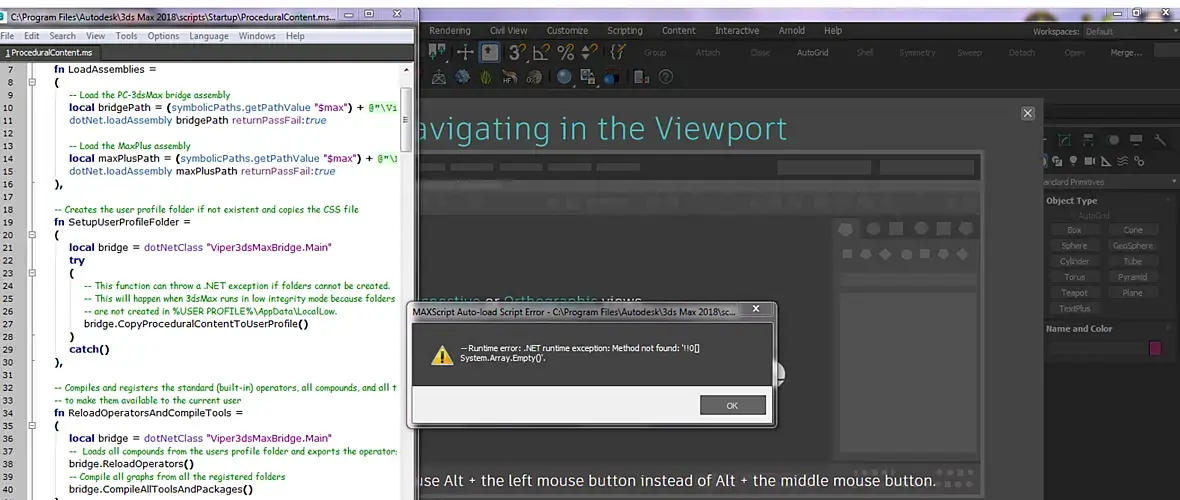Click AutoGrid in the ribbon toolbar
This screenshot has height=500, width=1180.
[x=813, y=53]
